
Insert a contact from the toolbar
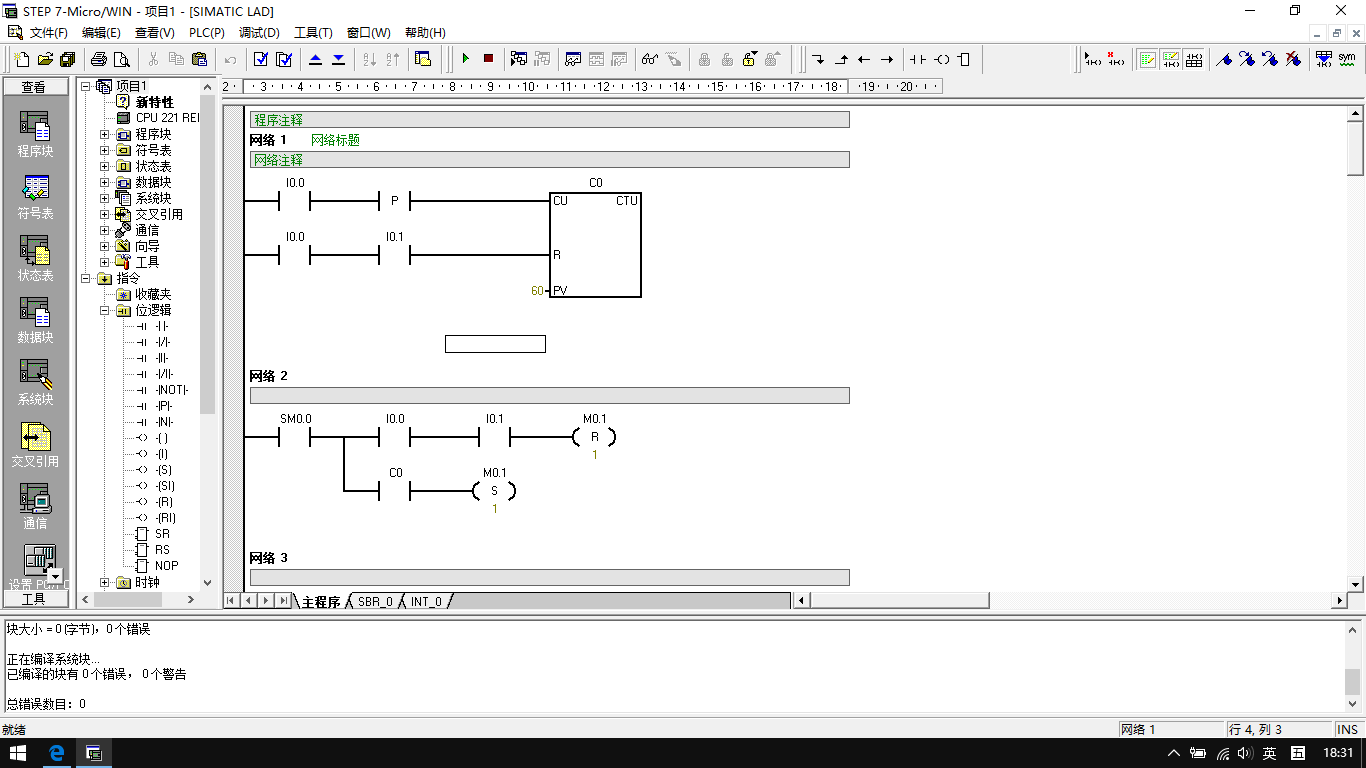[918, 59]
